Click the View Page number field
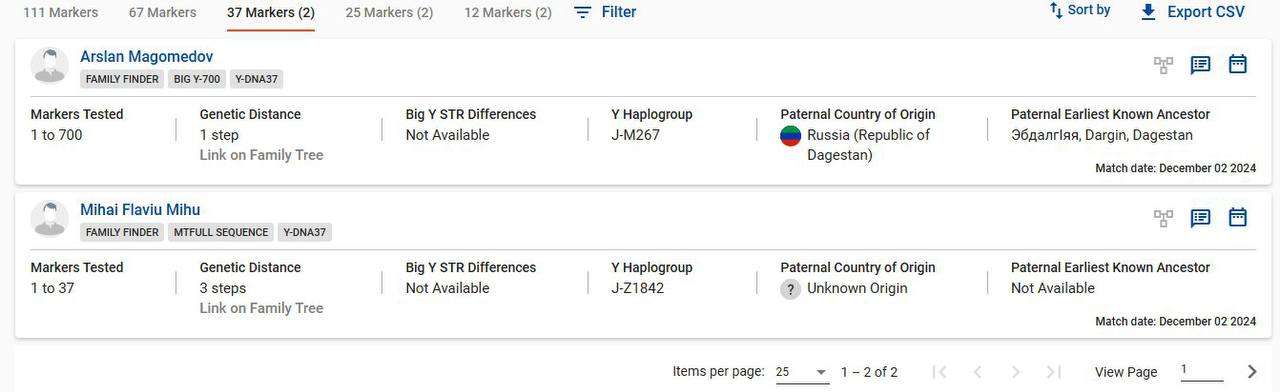1280x392 pixels. pyautogui.click(x=1201, y=371)
